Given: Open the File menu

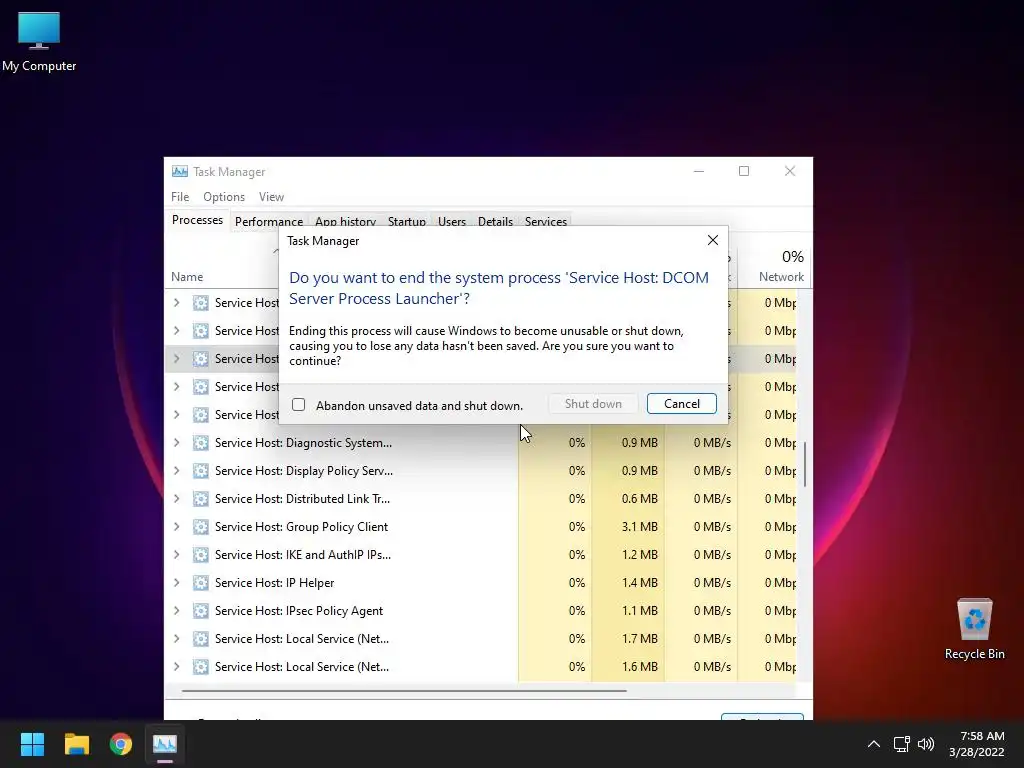Looking at the screenshot, I should point(180,197).
